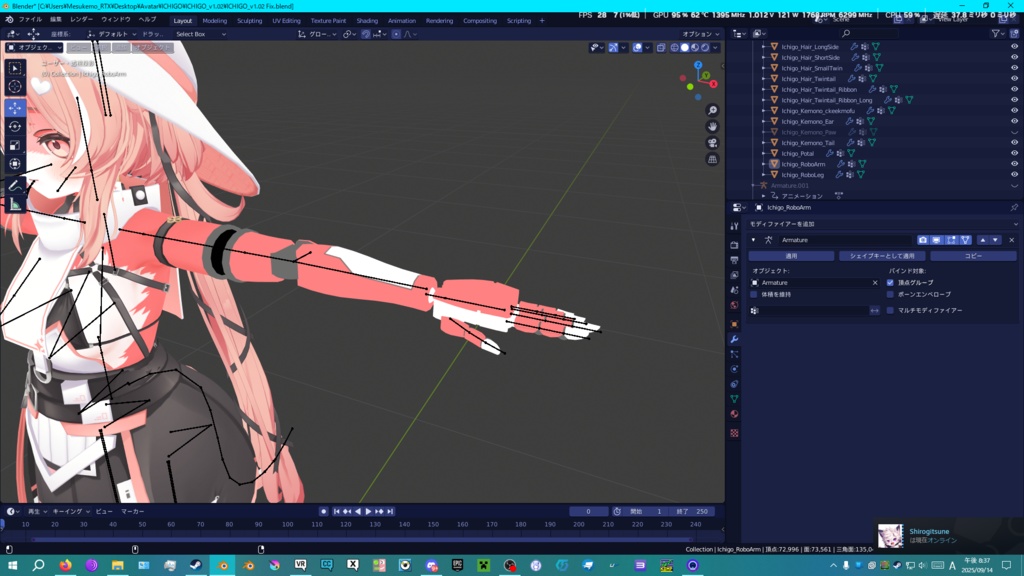Expand the アニメーション tree item

click(763, 196)
